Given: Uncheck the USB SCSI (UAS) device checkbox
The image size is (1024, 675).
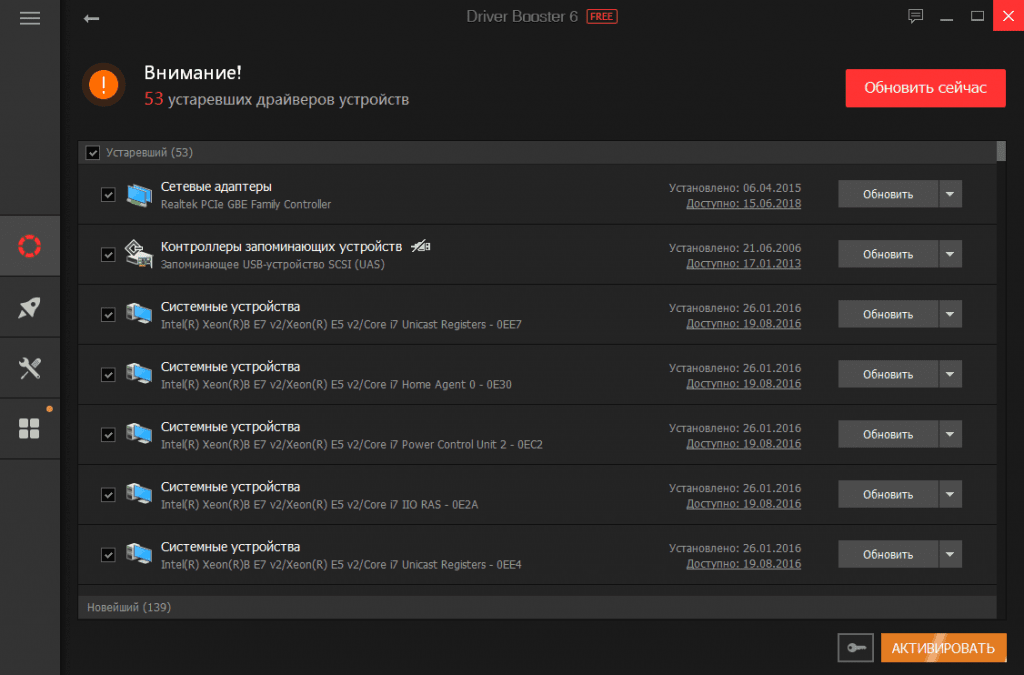Looking at the screenshot, I should 108,255.
